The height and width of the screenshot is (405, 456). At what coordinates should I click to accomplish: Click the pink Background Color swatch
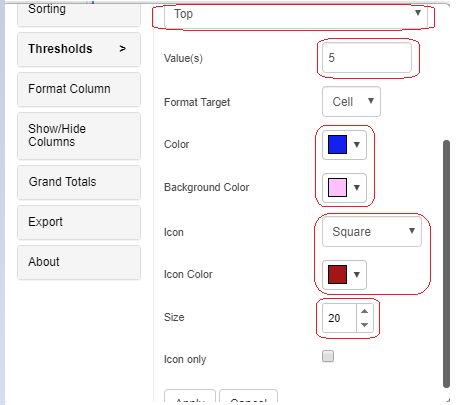click(x=337, y=188)
